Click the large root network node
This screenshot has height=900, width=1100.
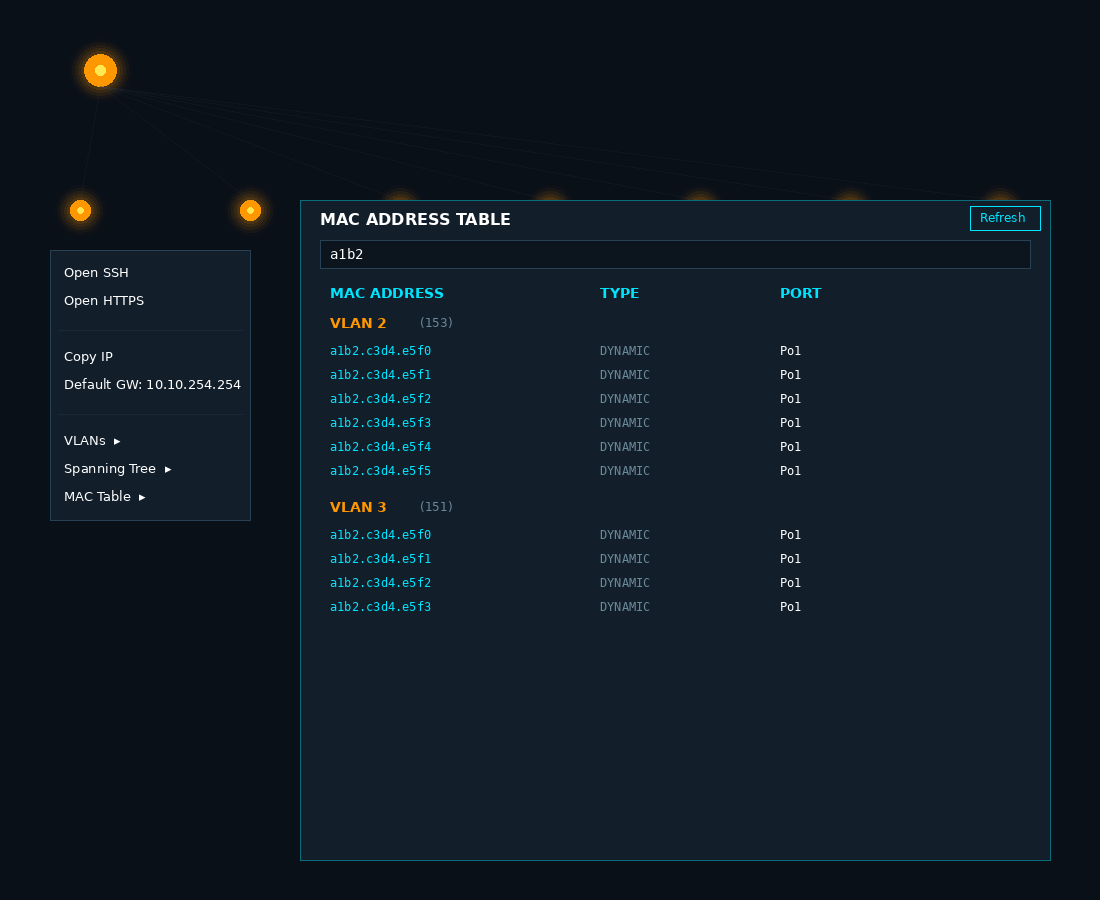(x=100, y=71)
